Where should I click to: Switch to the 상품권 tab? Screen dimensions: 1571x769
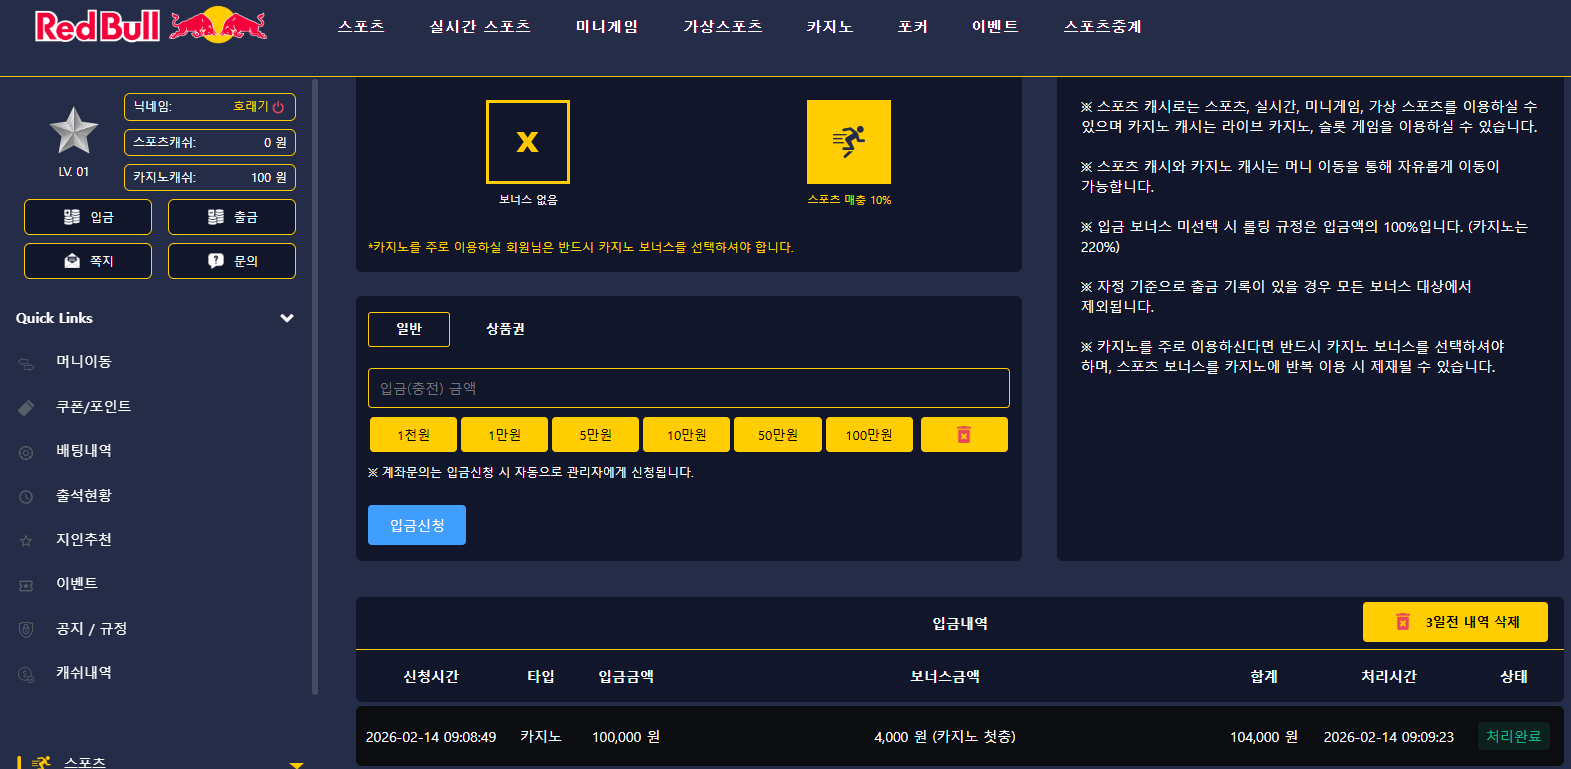[x=505, y=329]
